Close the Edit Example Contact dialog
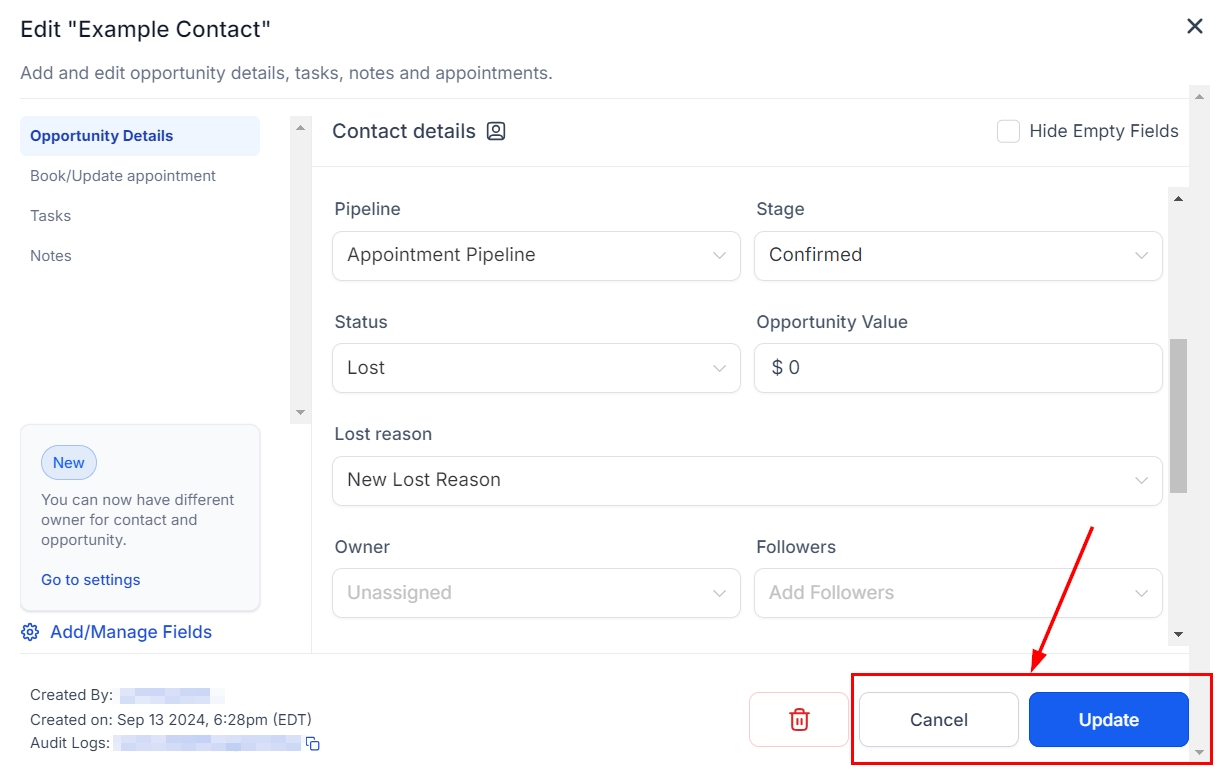Viewport: 1229px width, 783px height. click(1194, 27)
